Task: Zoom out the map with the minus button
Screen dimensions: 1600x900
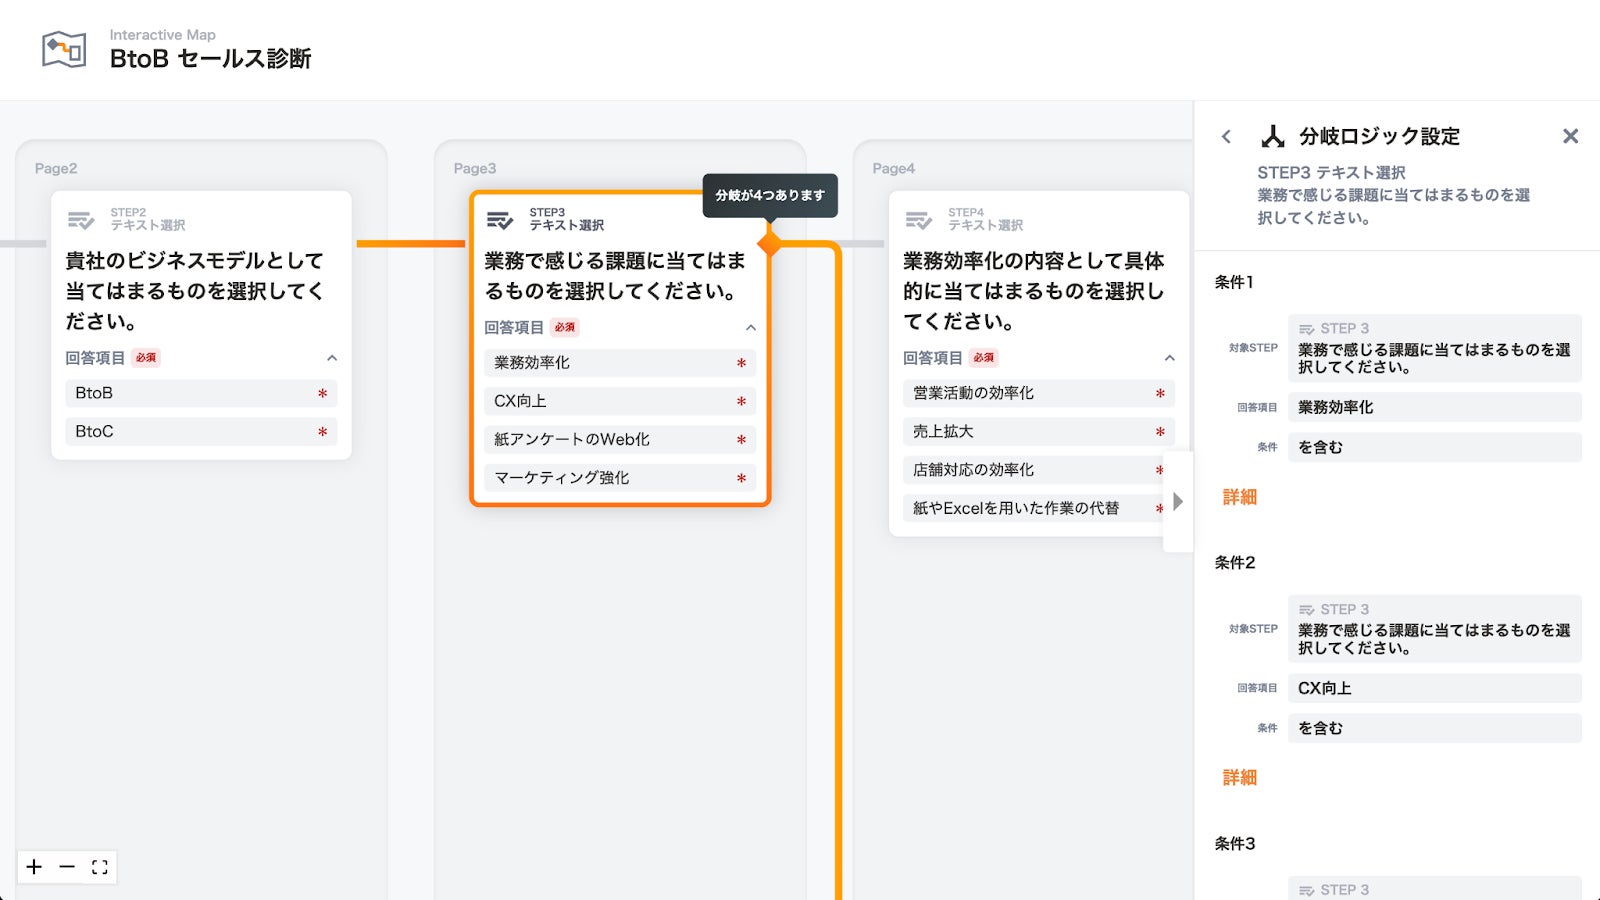Action: click(67, 867)
